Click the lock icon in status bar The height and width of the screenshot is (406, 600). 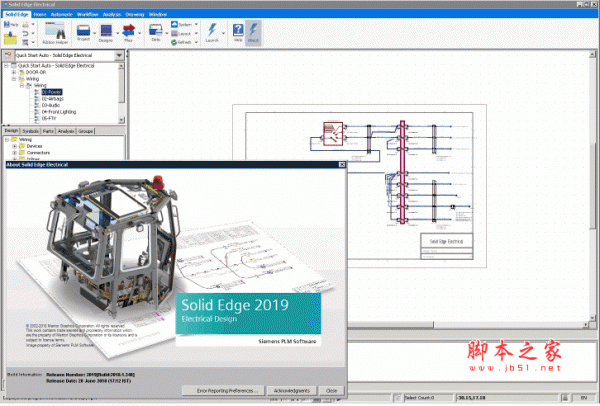coord(565,398)
